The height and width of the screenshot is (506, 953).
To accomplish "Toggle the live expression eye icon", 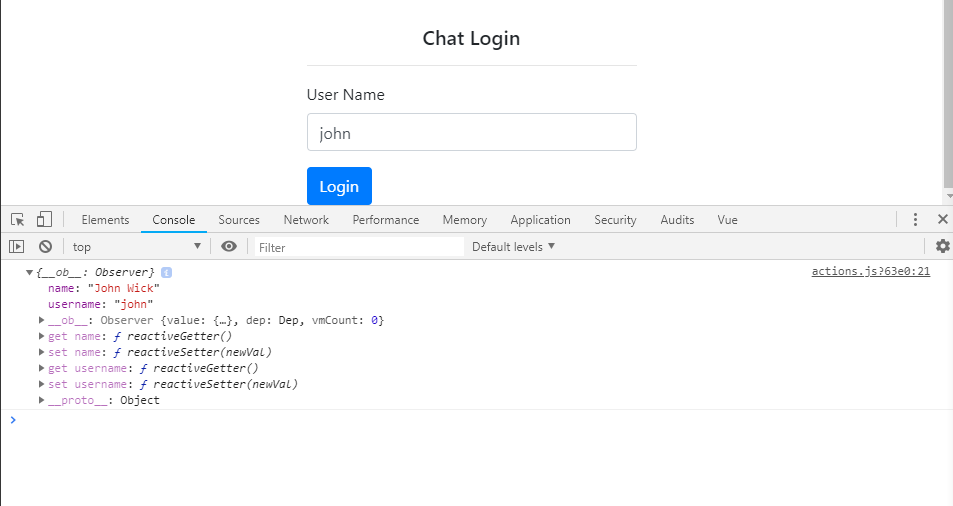I will tap(229, 246).
